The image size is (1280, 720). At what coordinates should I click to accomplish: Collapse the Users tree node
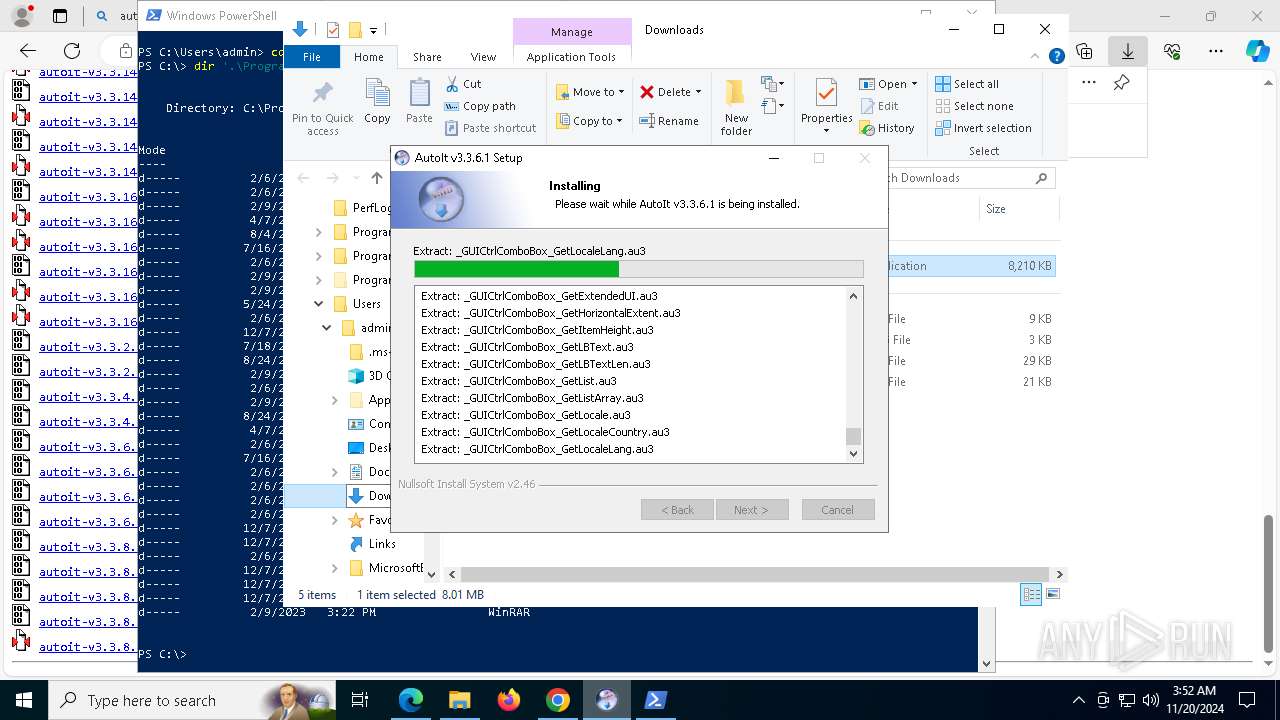[319, 304]
